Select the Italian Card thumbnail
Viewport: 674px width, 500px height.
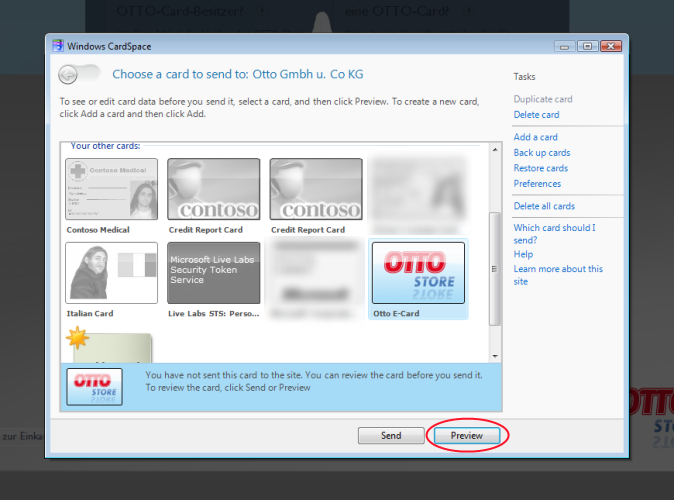[x=111, y=273]
